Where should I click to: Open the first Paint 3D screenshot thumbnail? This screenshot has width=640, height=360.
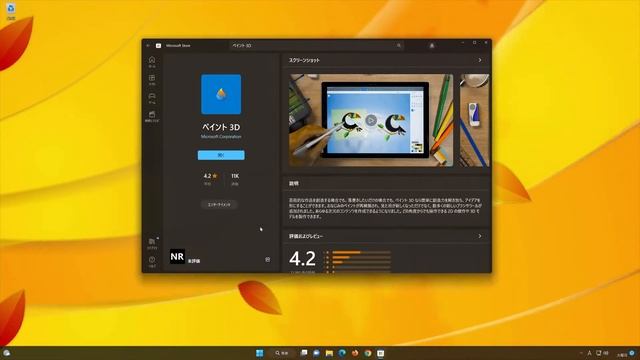tap(371, 120)
